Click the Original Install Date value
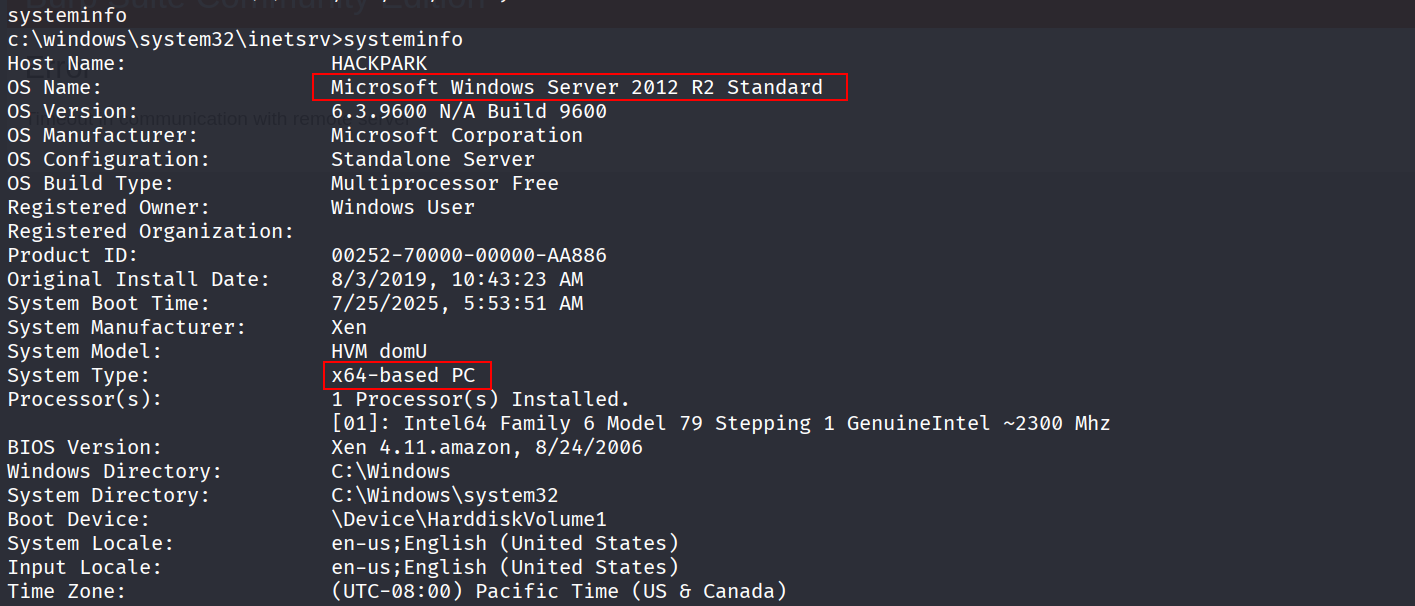The height and width of the screenshot is (606, 1415). pos(456,279)
